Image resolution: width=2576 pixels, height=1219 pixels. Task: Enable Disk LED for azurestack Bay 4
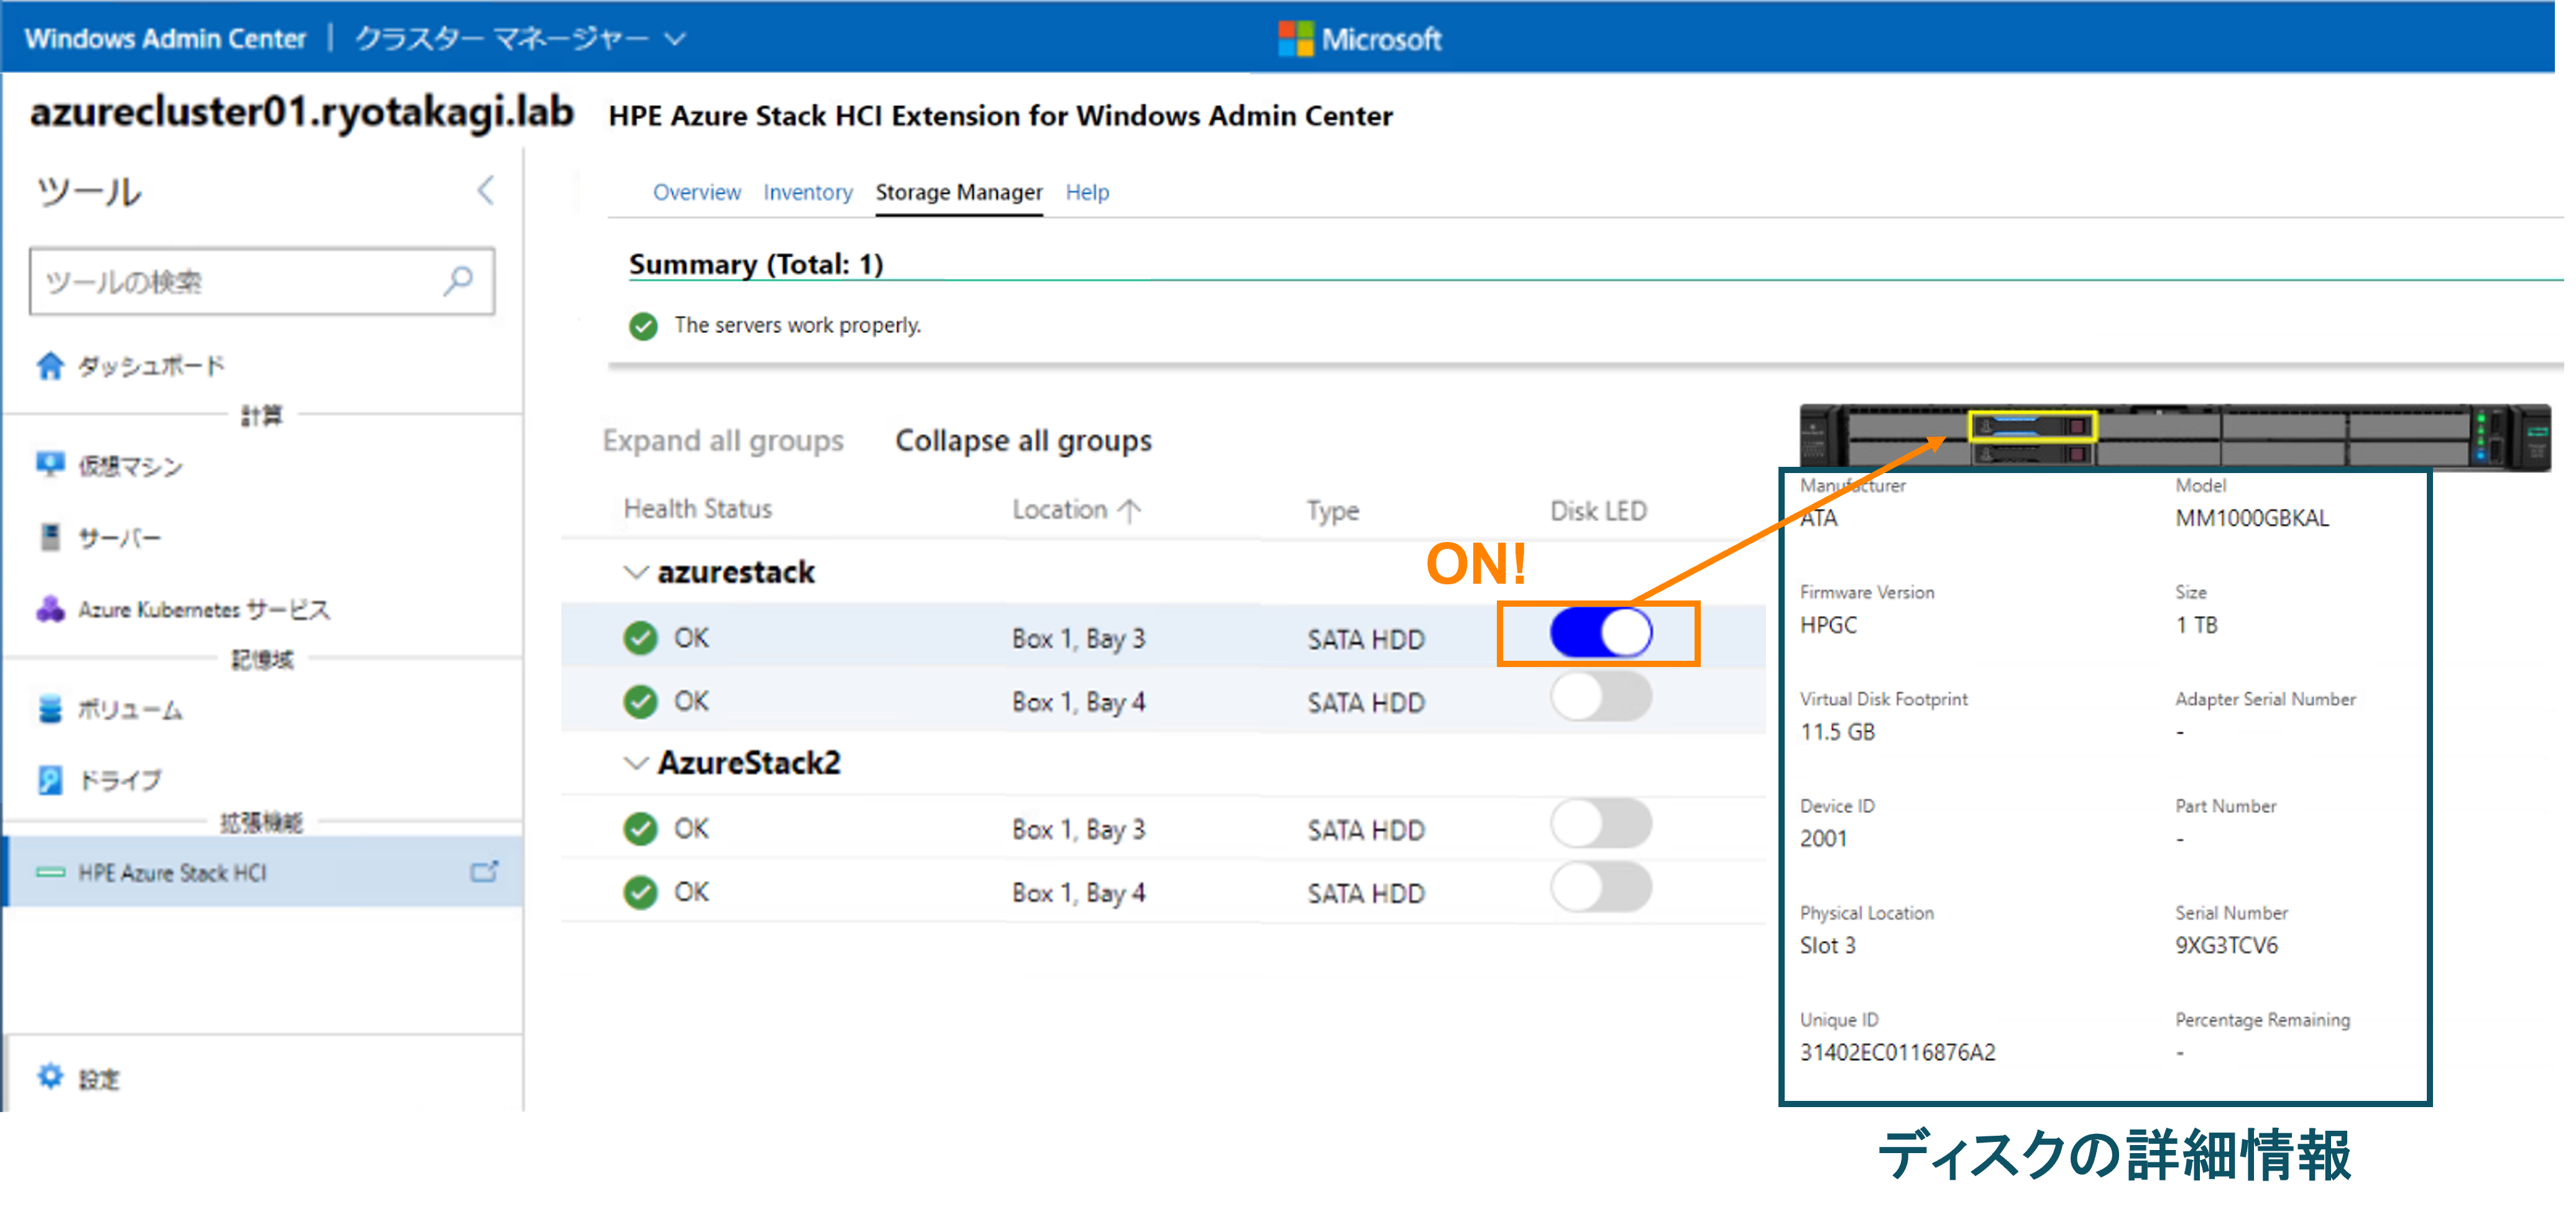coord(1601,697)
